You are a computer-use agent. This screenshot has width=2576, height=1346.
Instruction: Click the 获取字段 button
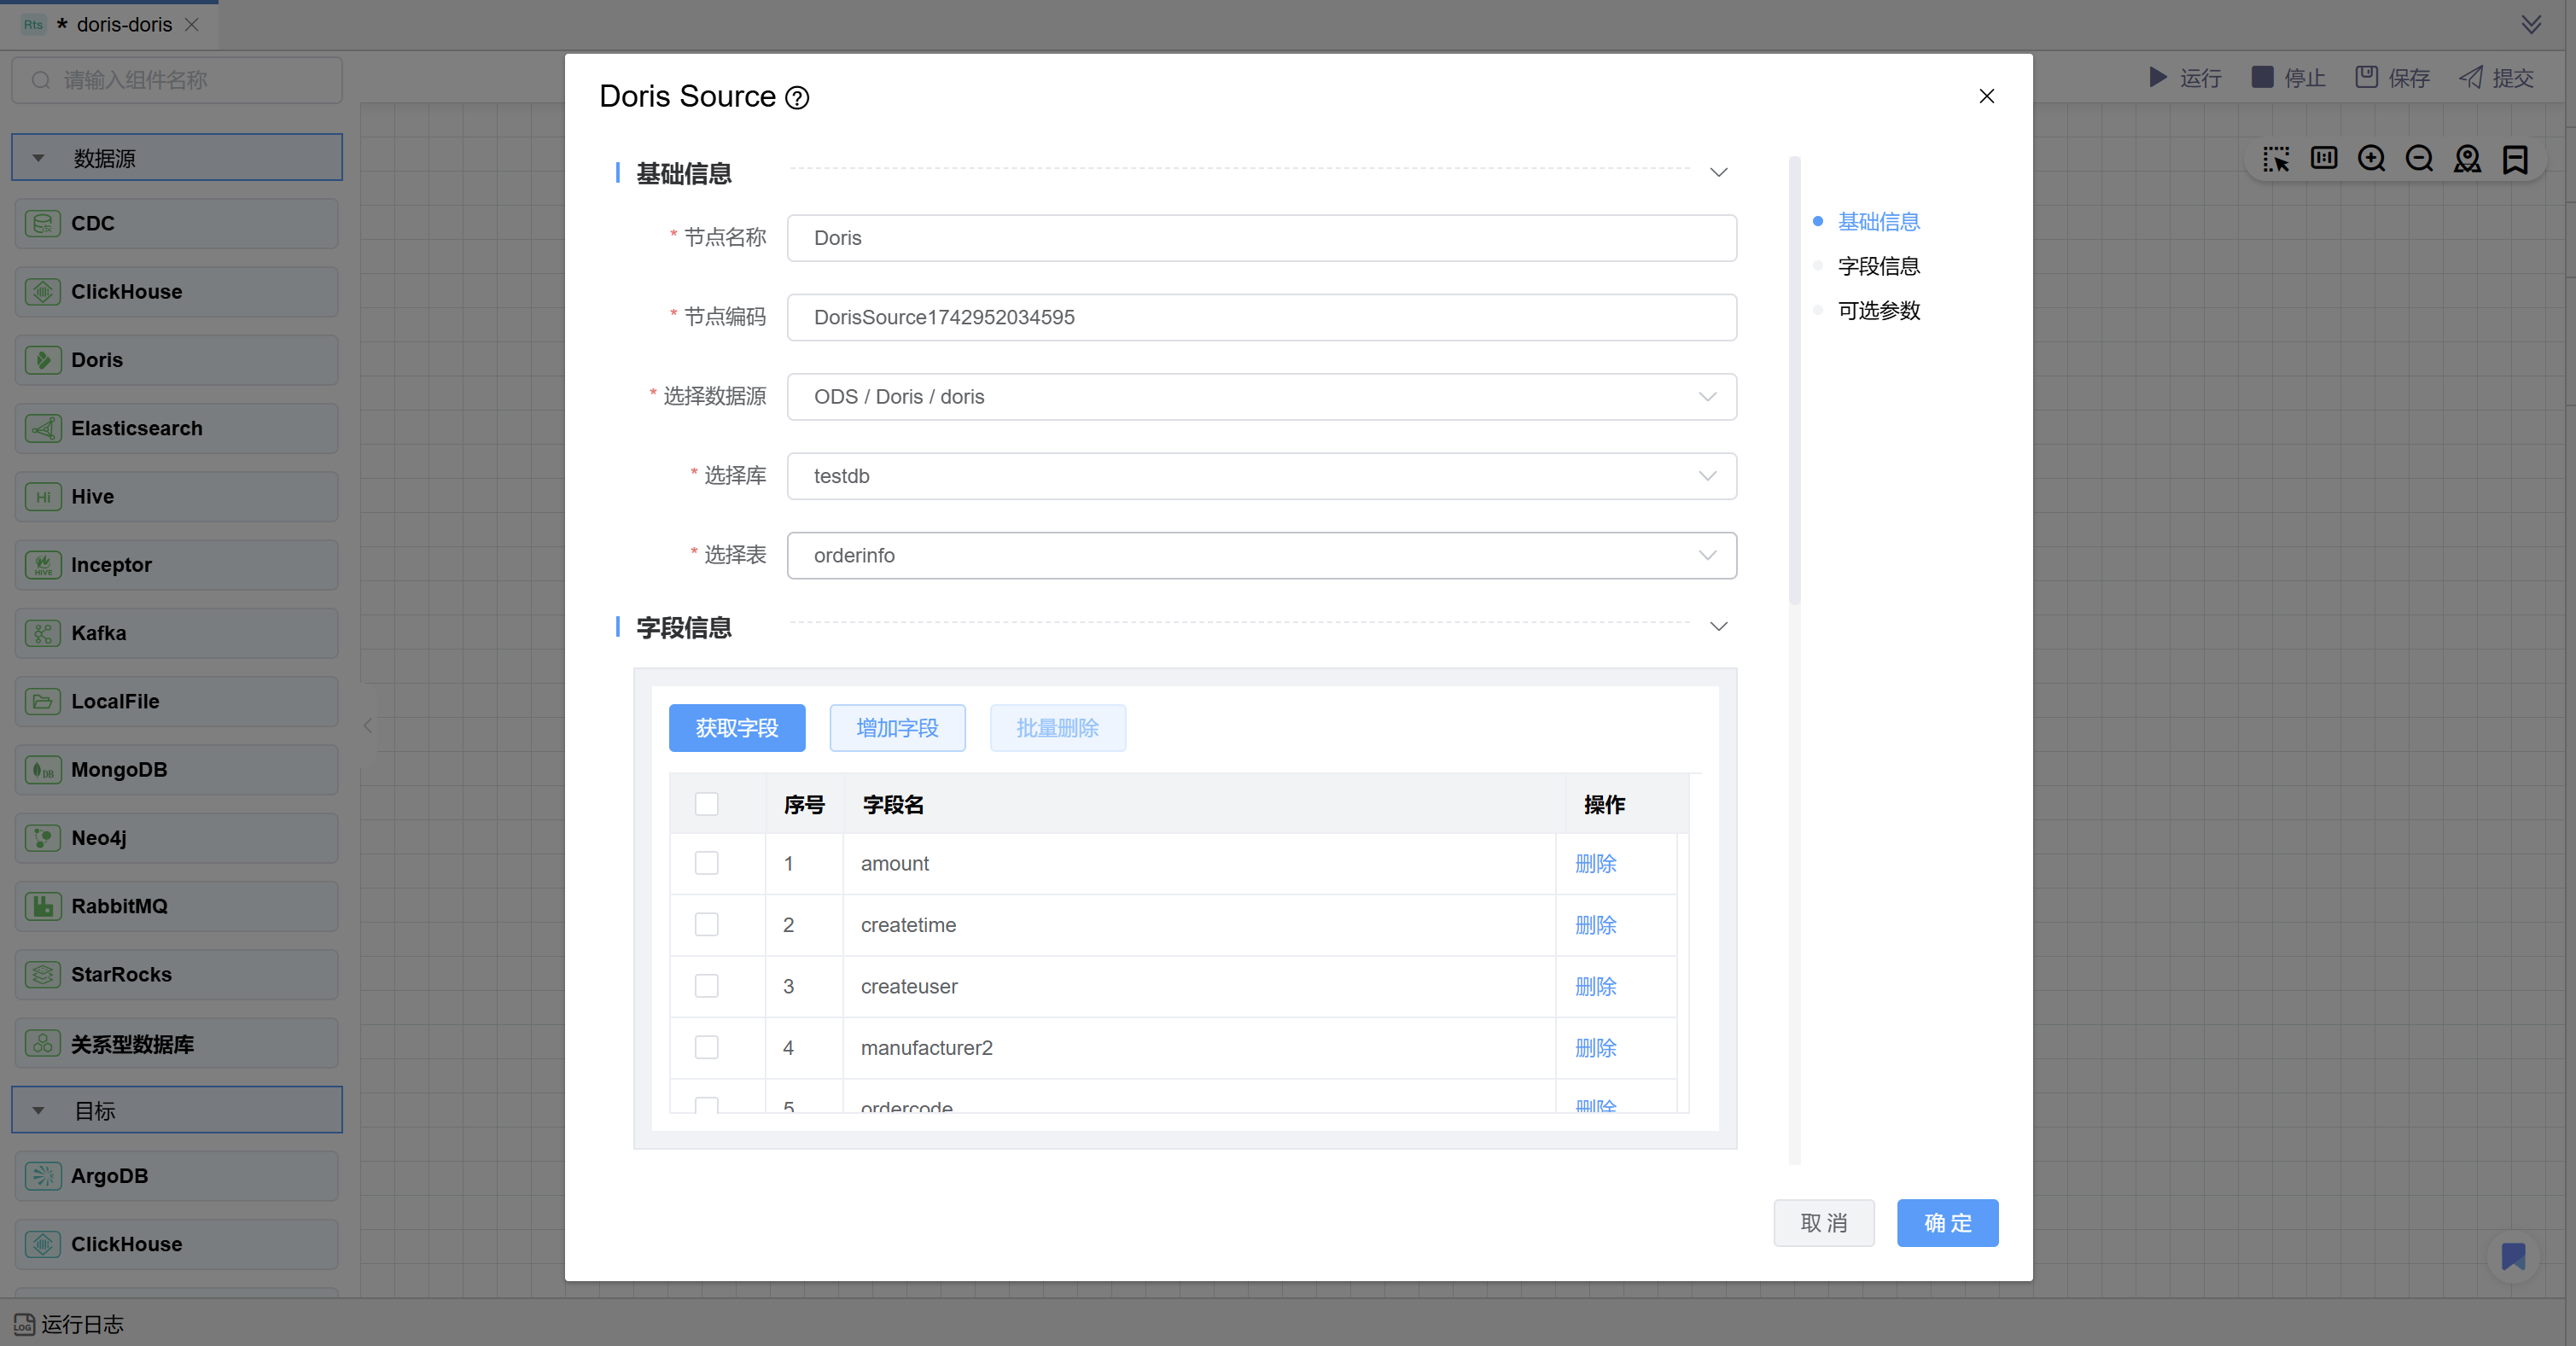pos(736,728)
